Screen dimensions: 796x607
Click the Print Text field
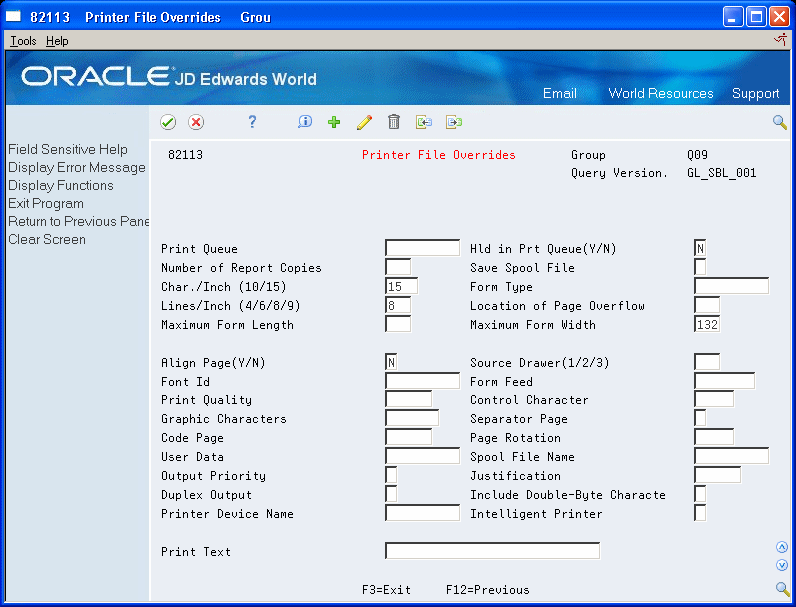[492, 551]
